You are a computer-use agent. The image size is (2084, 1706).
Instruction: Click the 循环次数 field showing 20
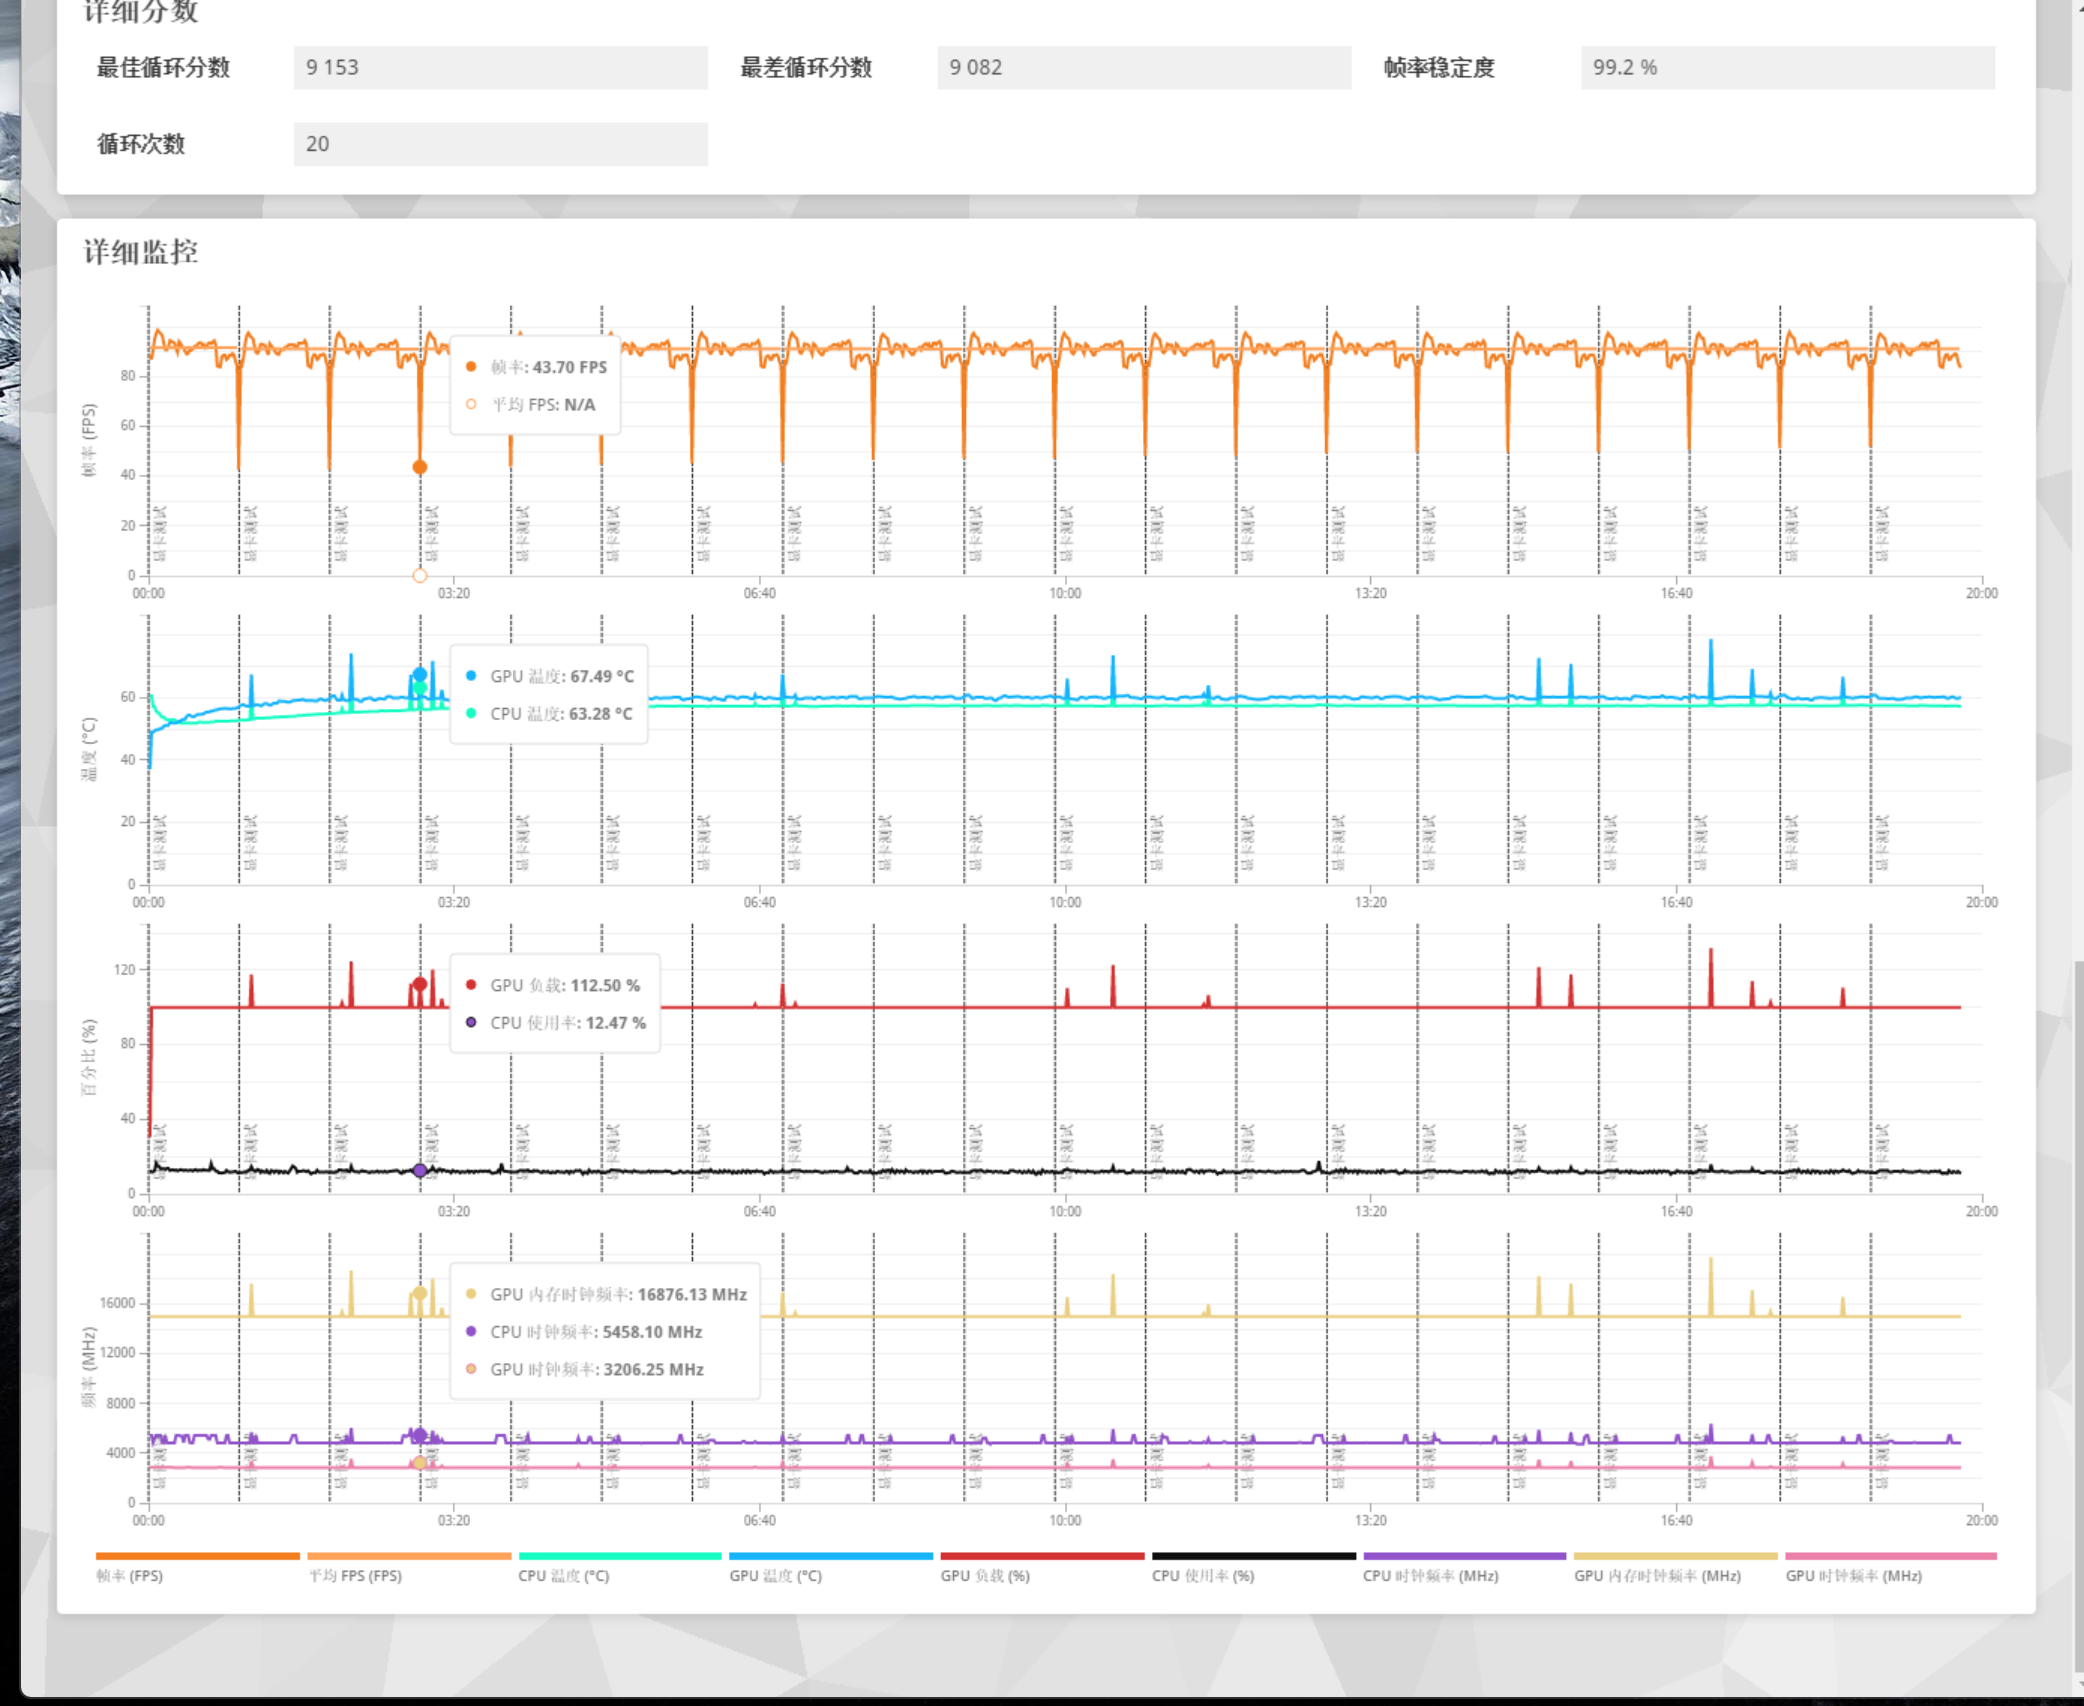pos(498,143)
